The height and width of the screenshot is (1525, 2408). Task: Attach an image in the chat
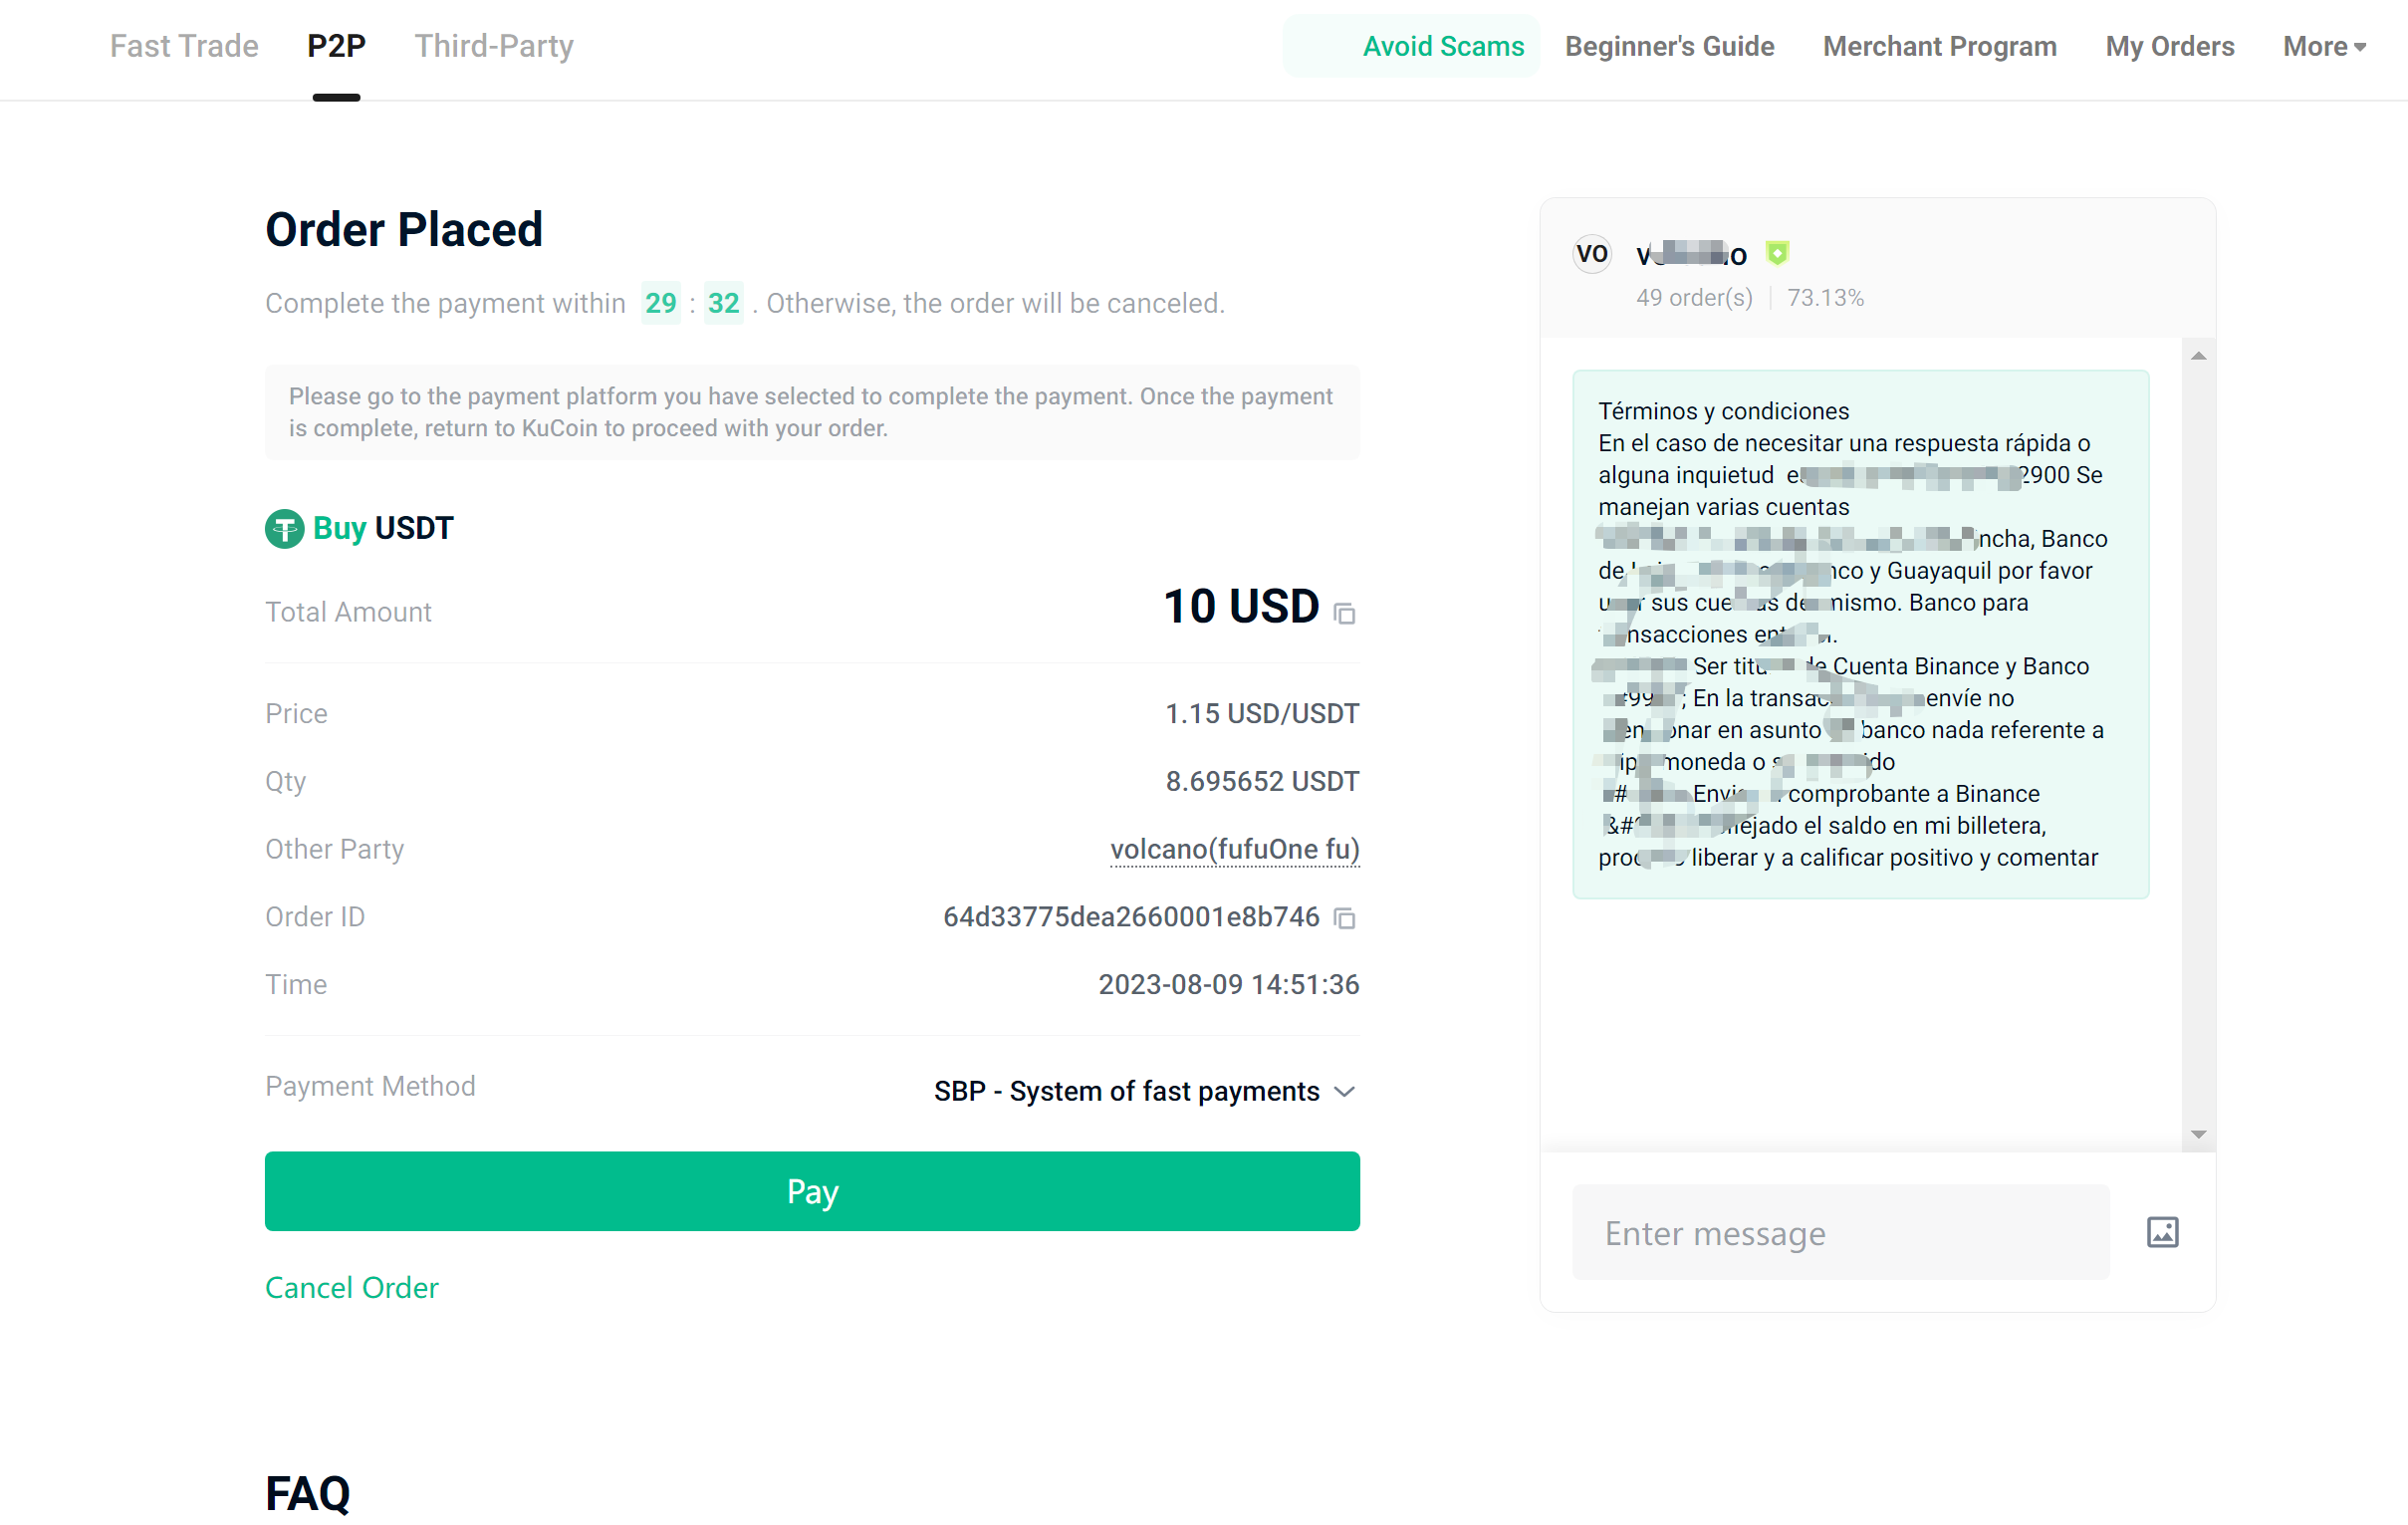pyautogui.click(x=2162, y=1232)
